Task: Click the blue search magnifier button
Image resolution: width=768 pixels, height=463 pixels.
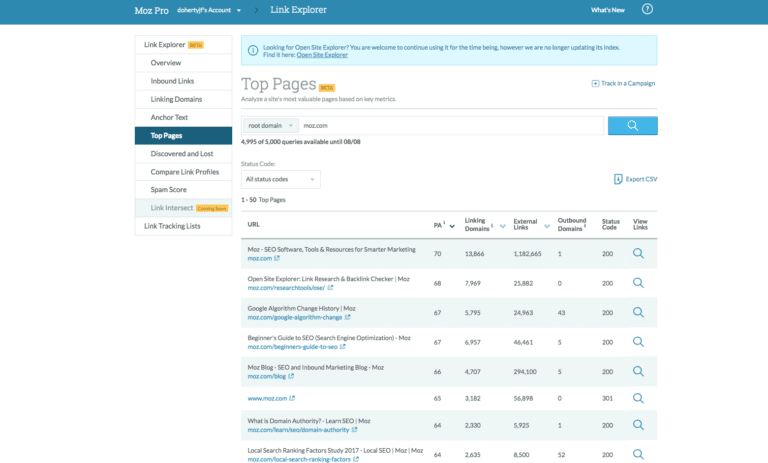Action: click(632, 125)
